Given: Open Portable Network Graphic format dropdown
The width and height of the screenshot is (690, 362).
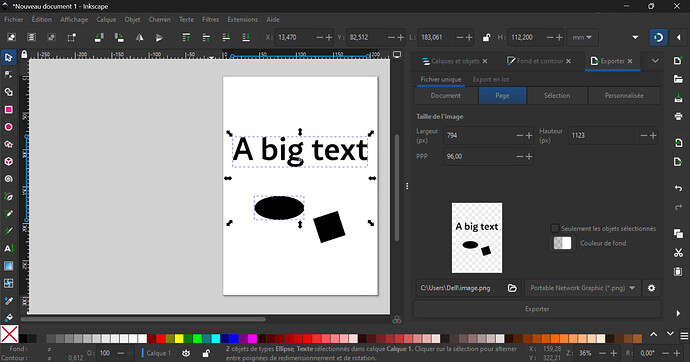Looking at the screenshot, I should click(x=583, y=288).
